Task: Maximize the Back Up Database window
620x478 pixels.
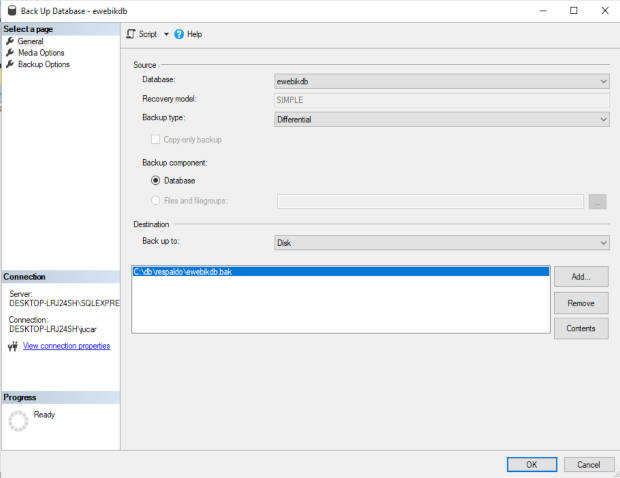Action: click(x=574, y=11)
